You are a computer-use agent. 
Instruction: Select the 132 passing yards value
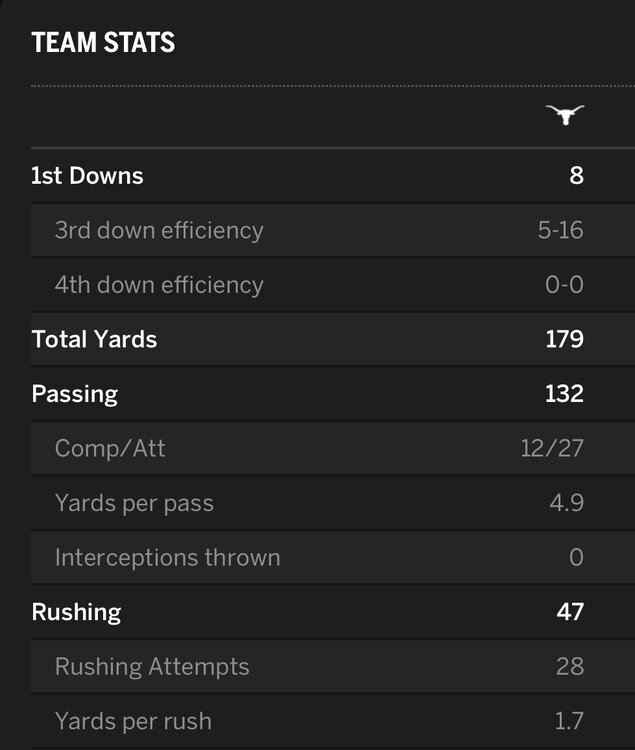click(564, 394)
